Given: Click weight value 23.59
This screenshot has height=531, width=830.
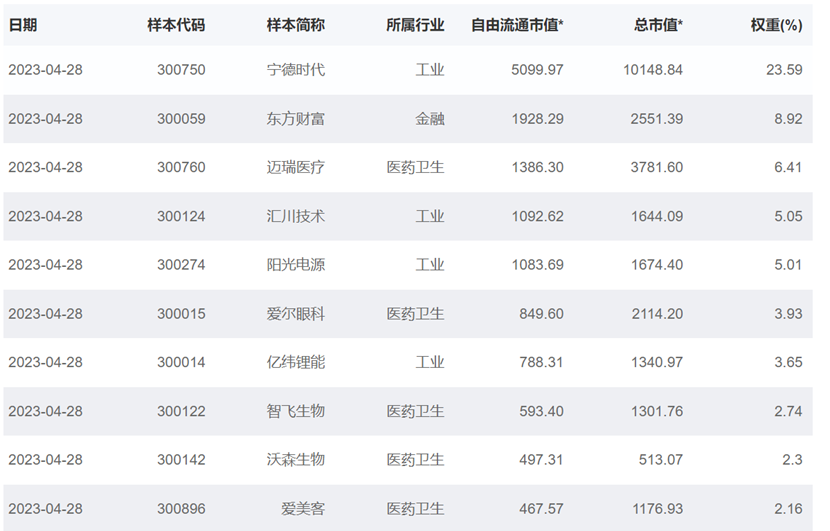Looking at the screenshot, I should pos(784,70).
